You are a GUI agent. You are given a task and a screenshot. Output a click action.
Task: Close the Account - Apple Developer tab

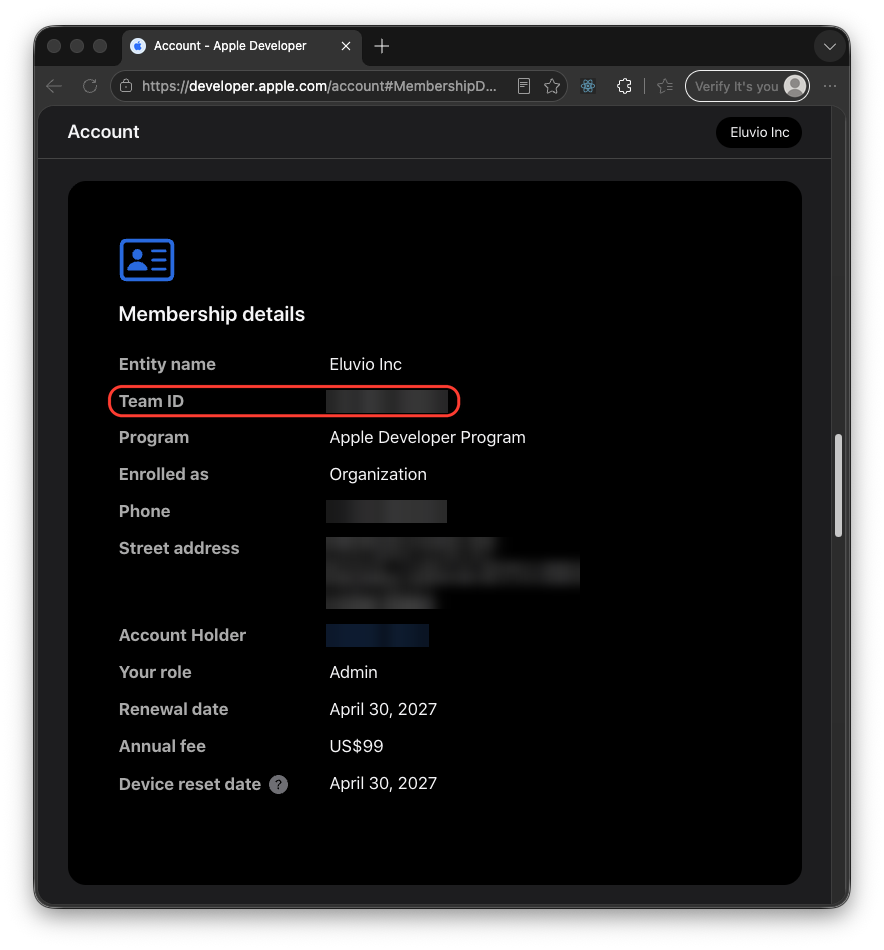(x=346, y=46)
